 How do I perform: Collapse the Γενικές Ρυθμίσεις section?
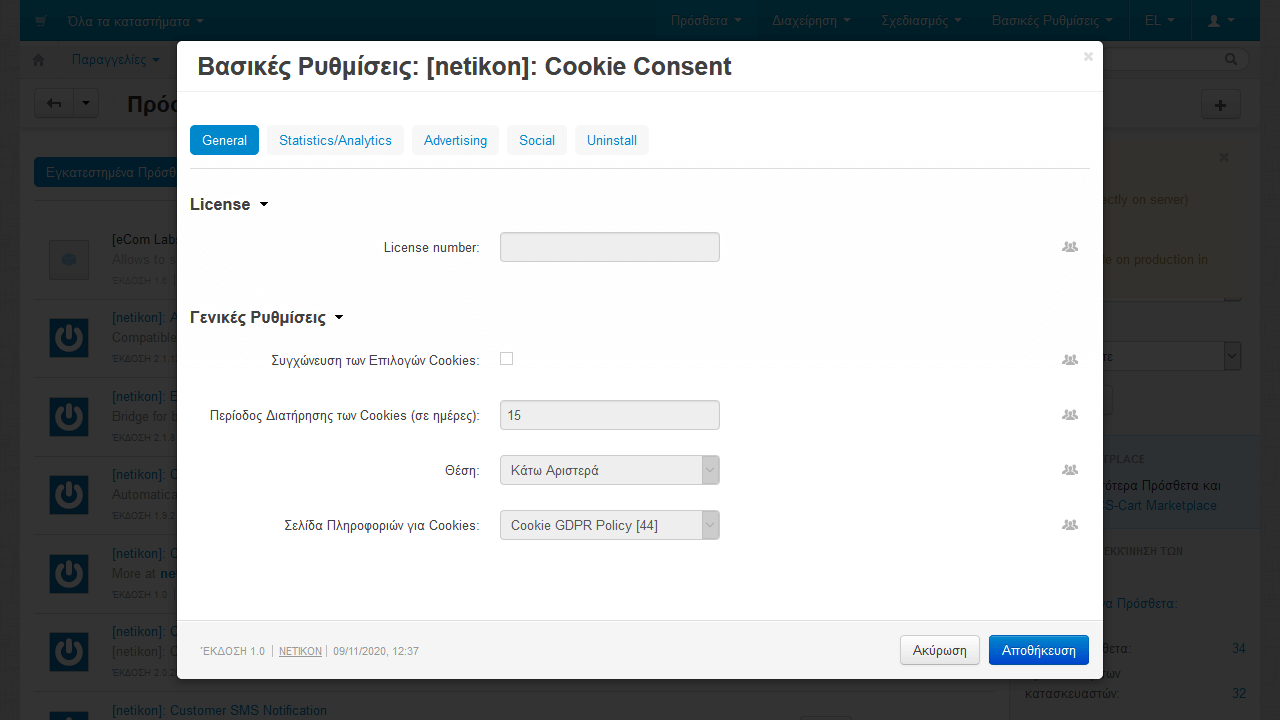(267, 318)
